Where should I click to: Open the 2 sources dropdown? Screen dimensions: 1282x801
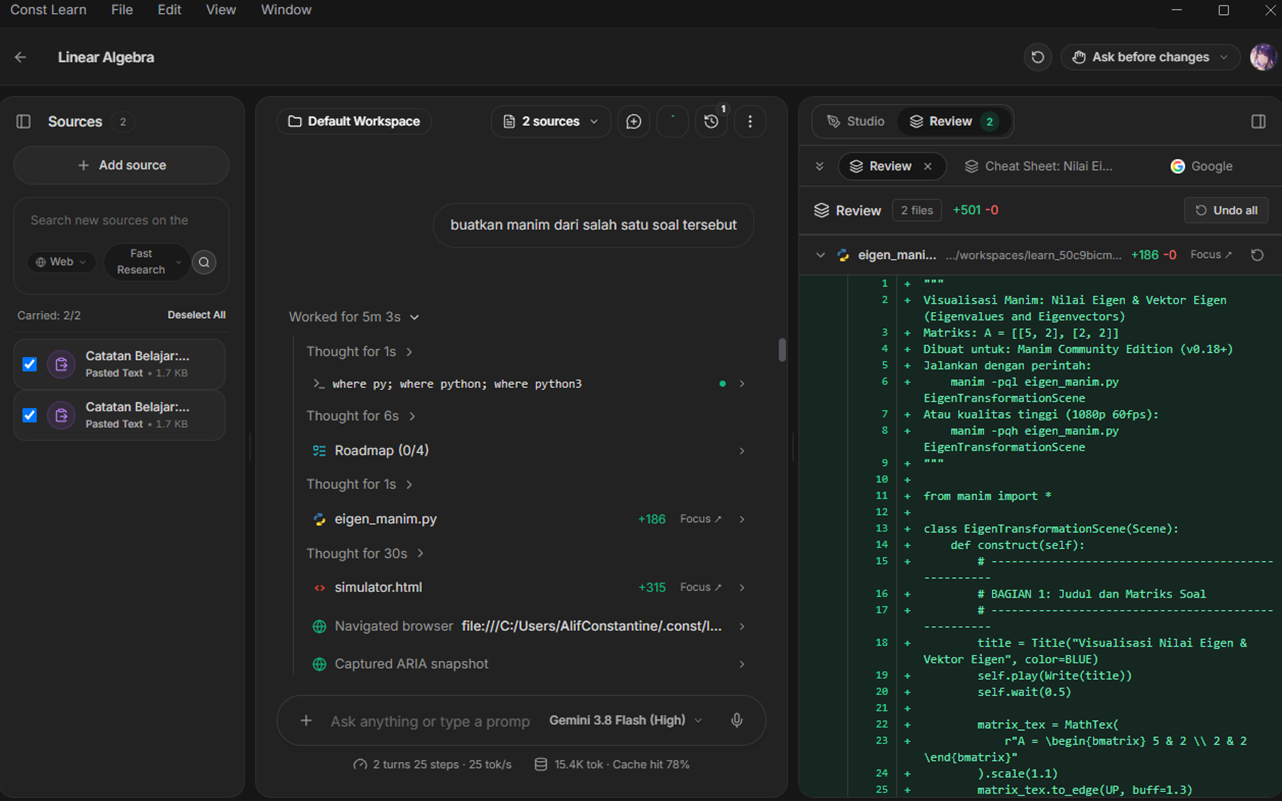click(550, 122)
